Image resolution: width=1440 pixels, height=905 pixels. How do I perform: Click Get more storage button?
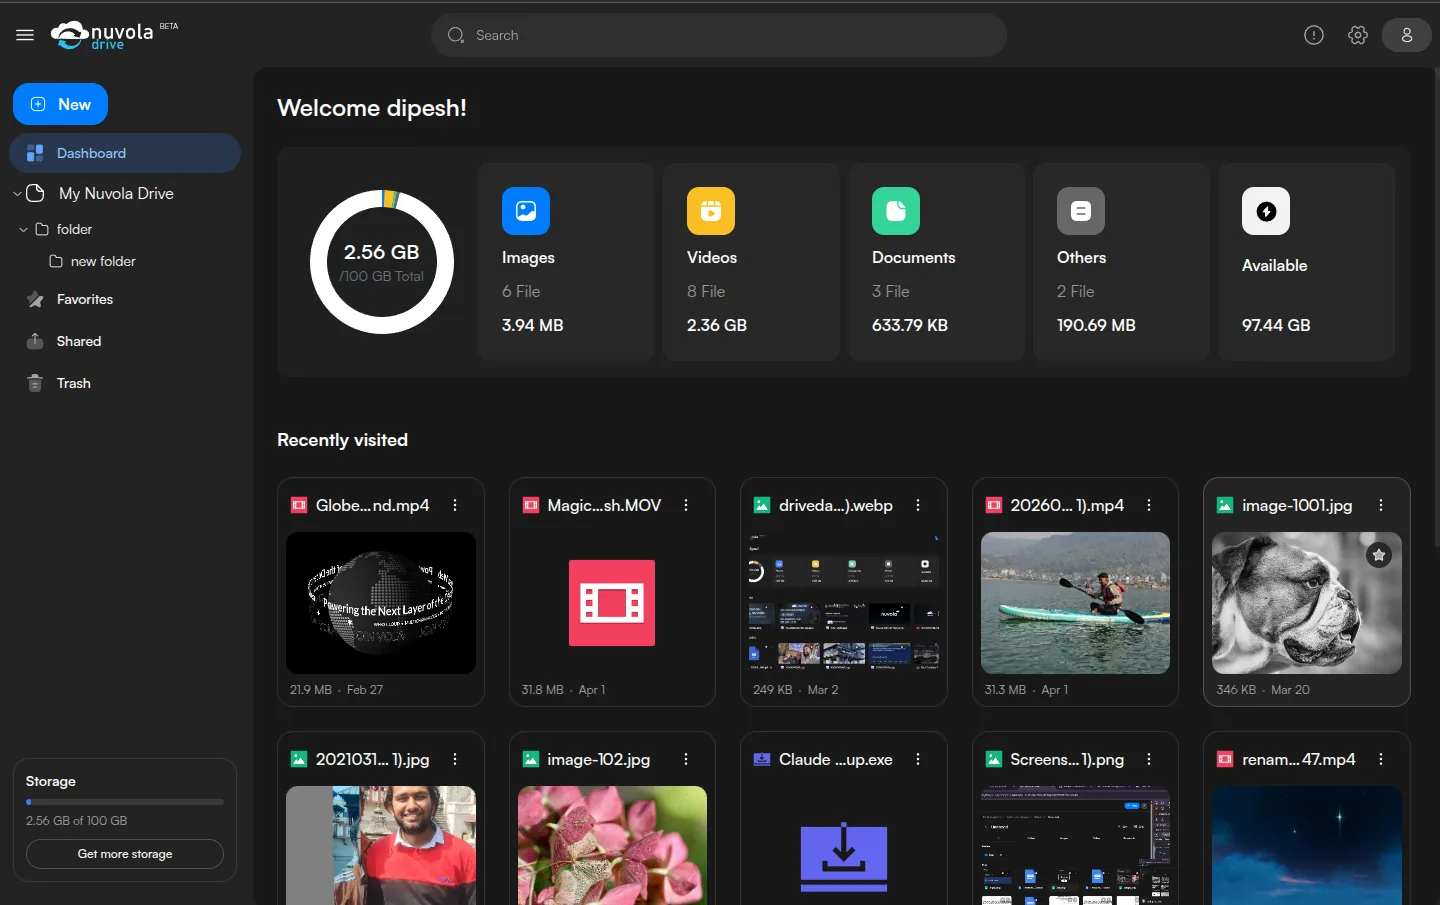(125, 854)
